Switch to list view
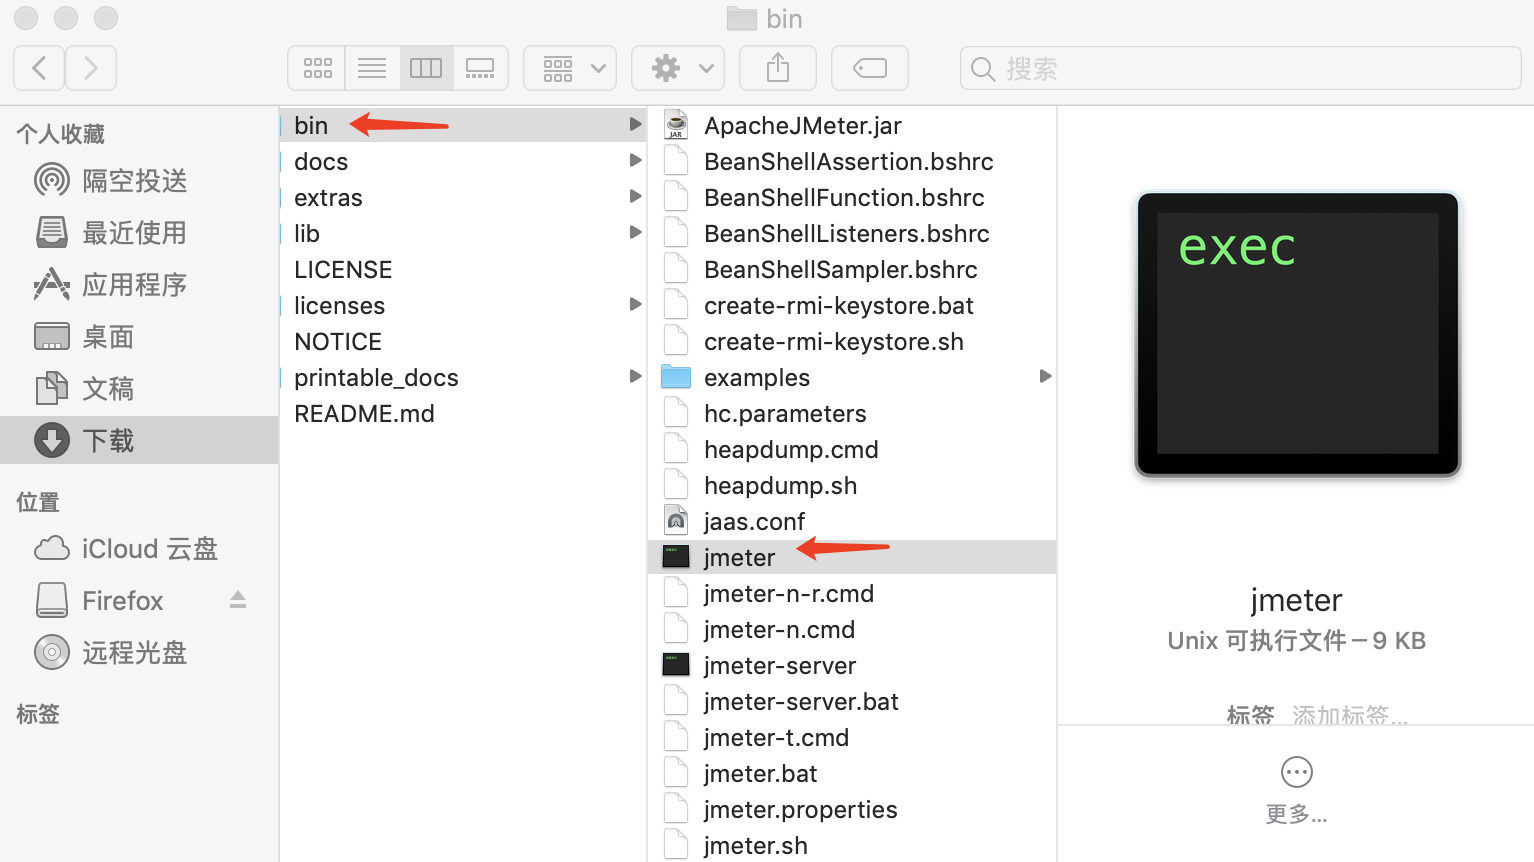 372,68
